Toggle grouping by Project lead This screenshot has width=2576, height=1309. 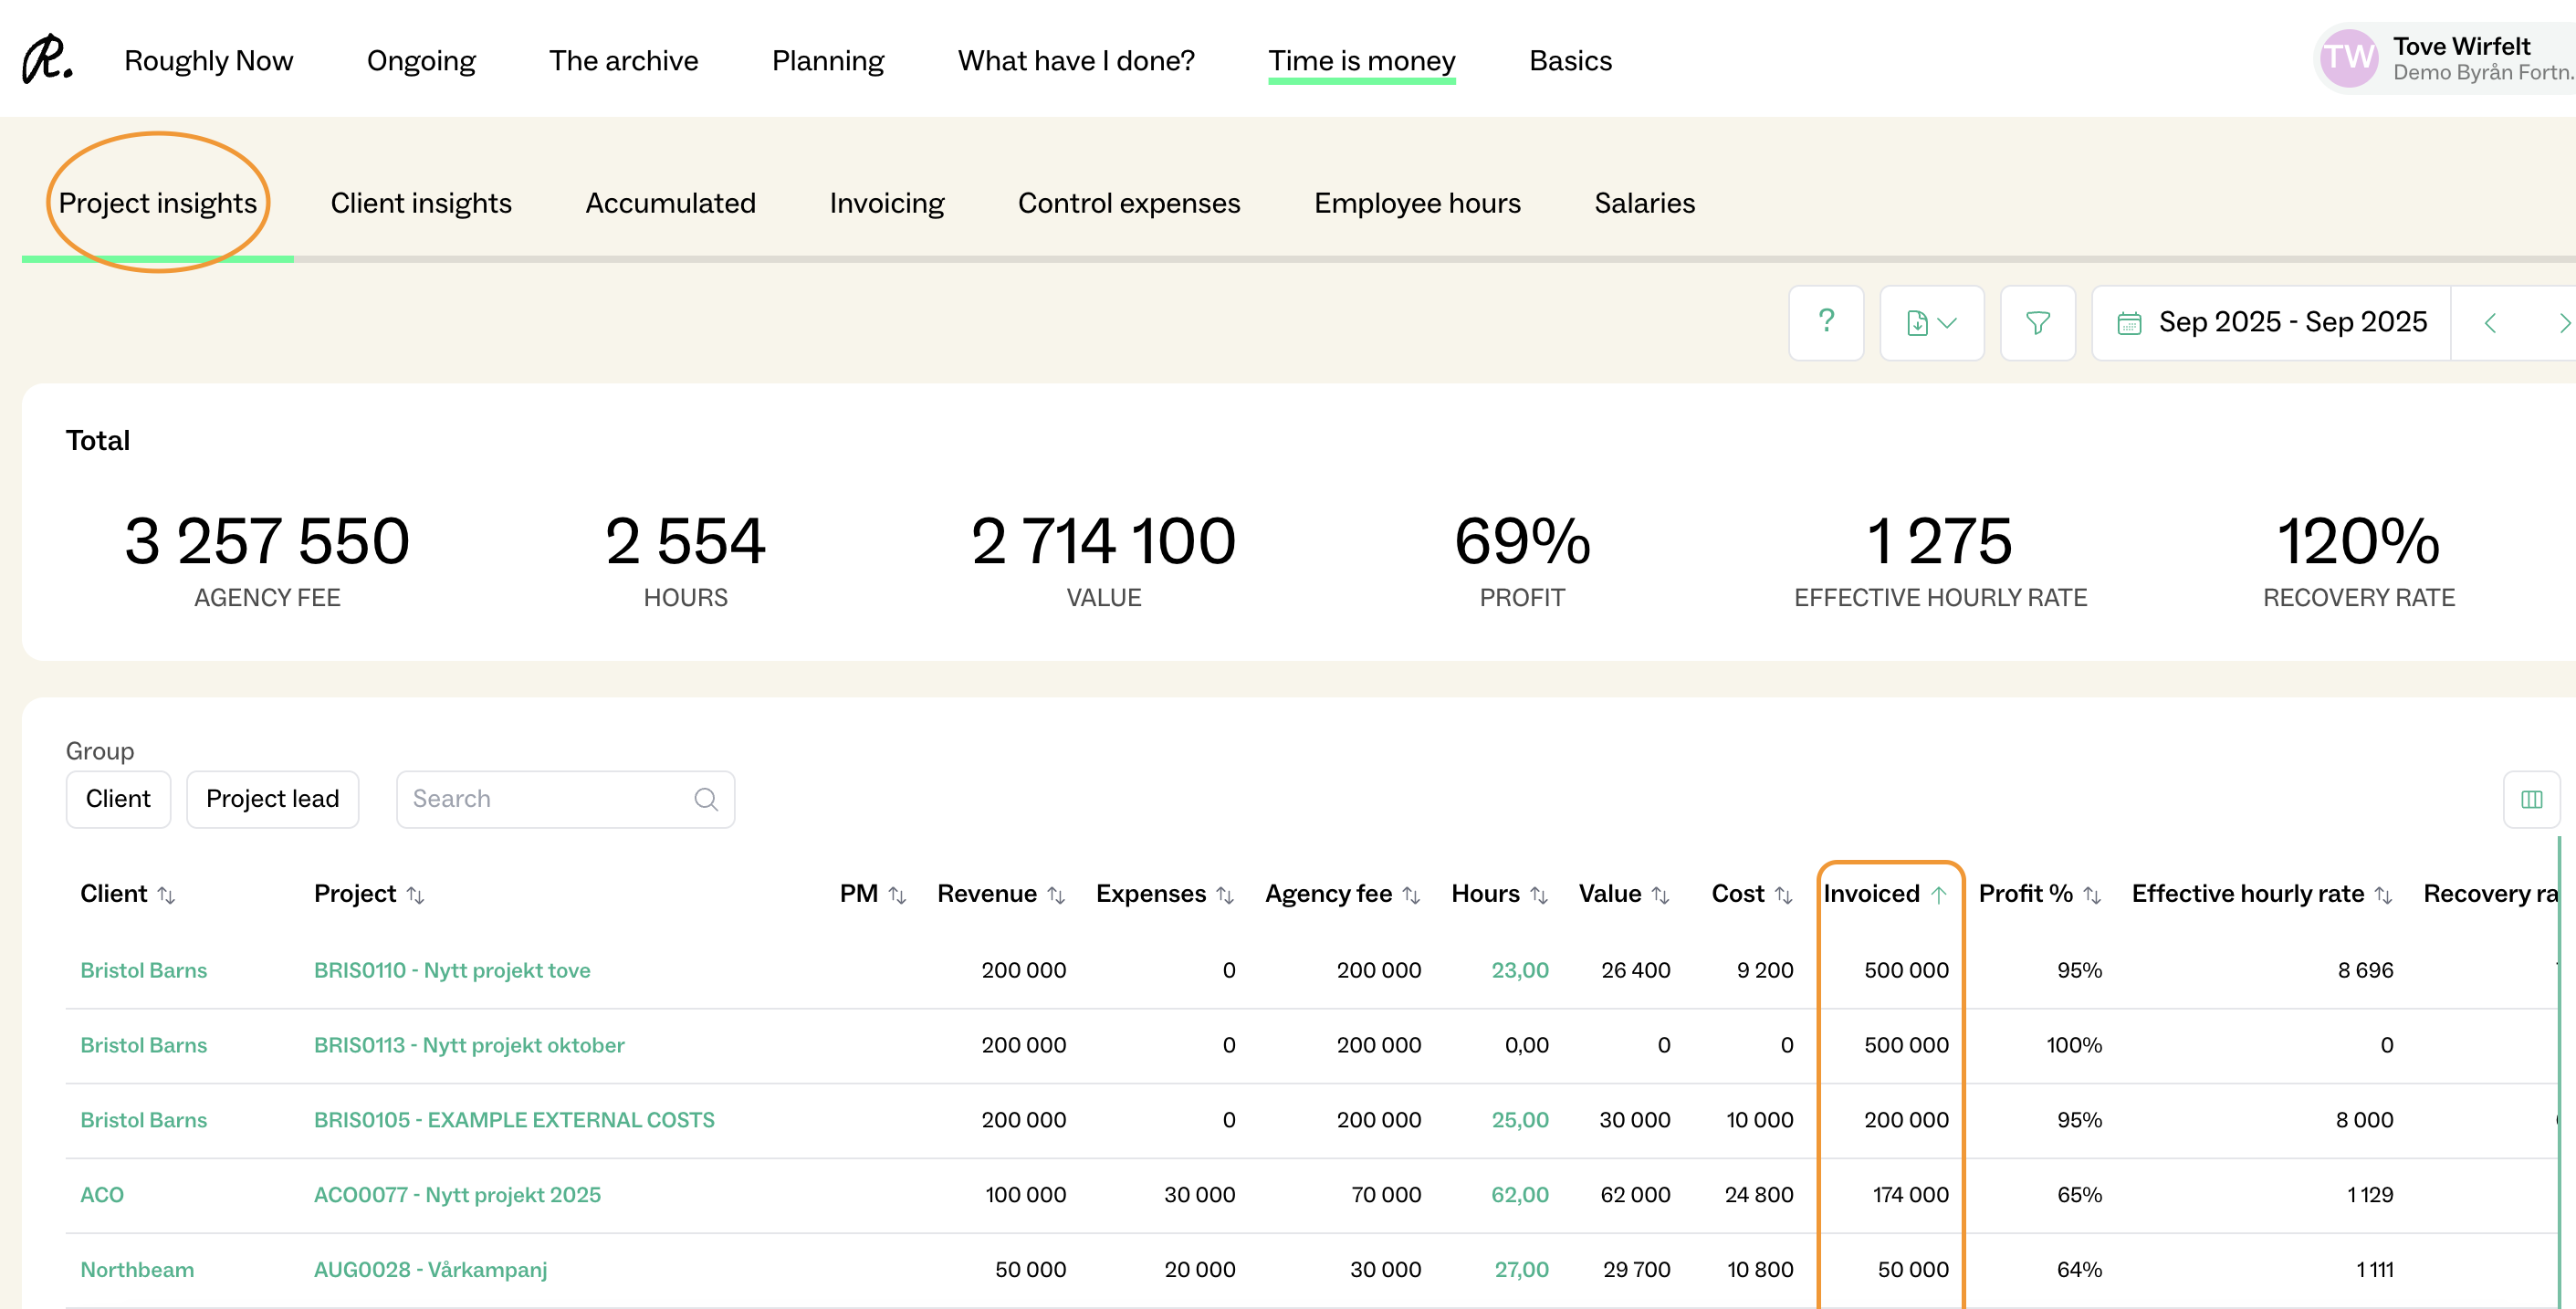tap(272, 799)
